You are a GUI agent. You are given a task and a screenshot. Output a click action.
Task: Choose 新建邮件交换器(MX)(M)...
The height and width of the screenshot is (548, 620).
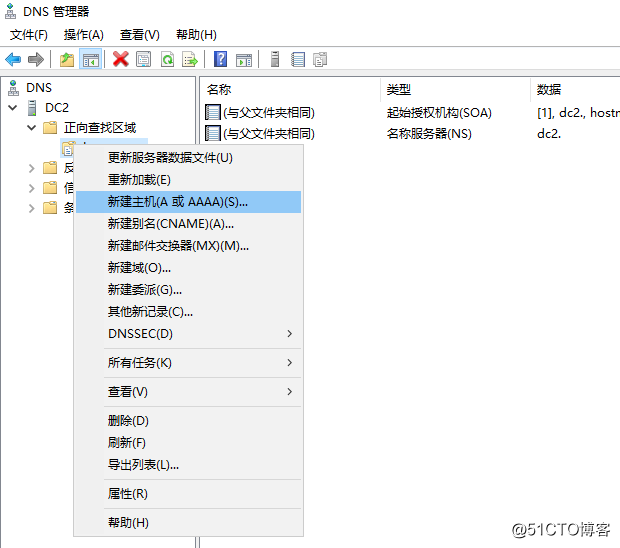189,246
